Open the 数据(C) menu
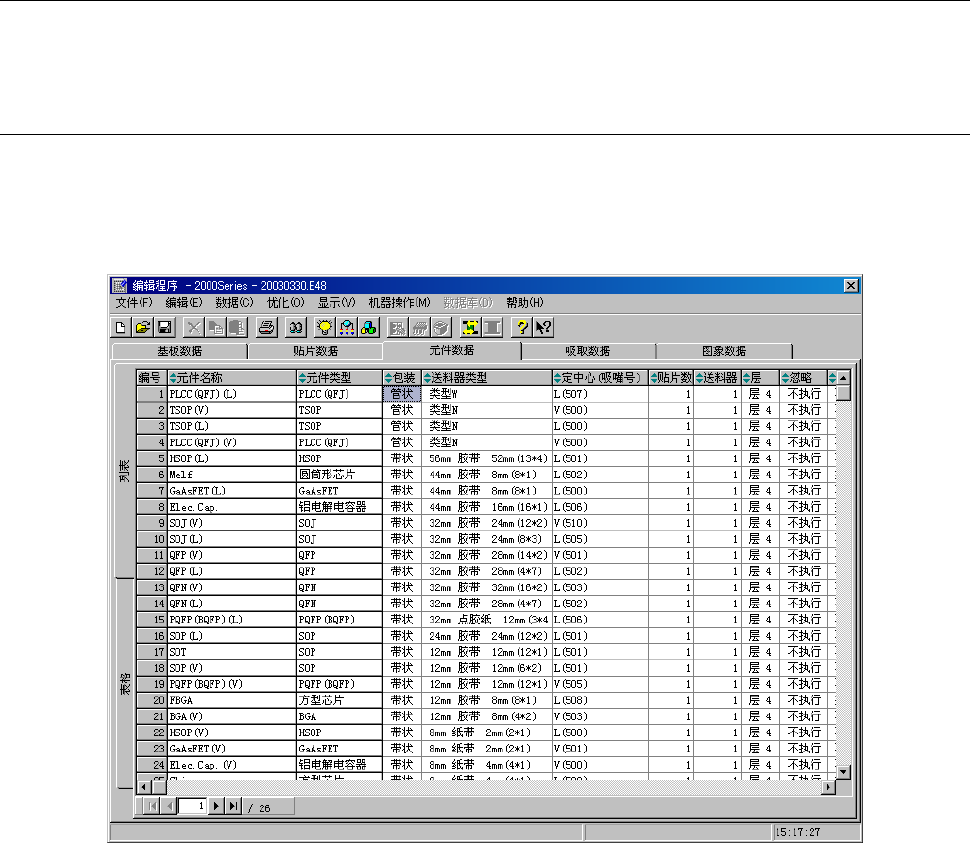 pyautogui.click(x=234, y=302)
